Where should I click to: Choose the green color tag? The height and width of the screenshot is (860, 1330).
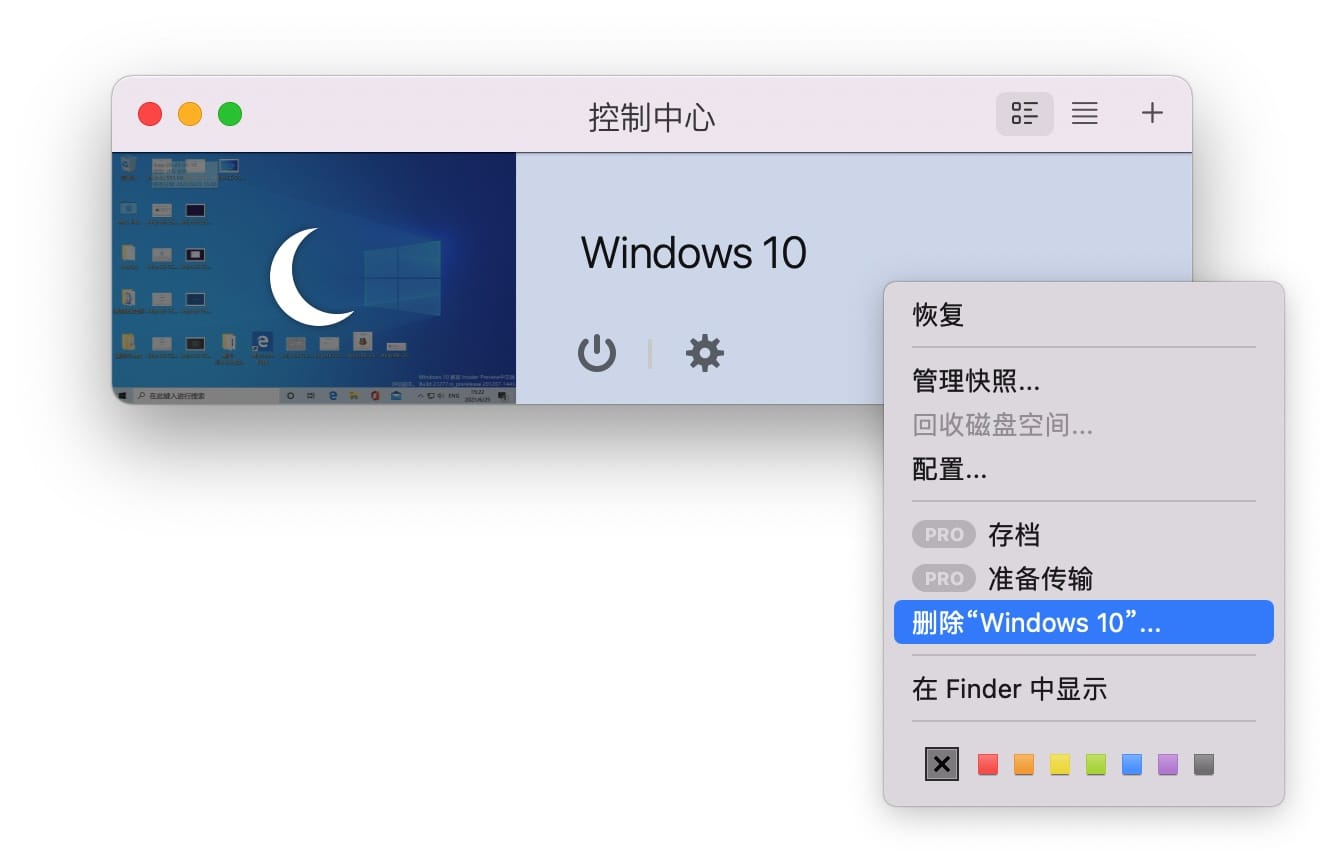1096,765
